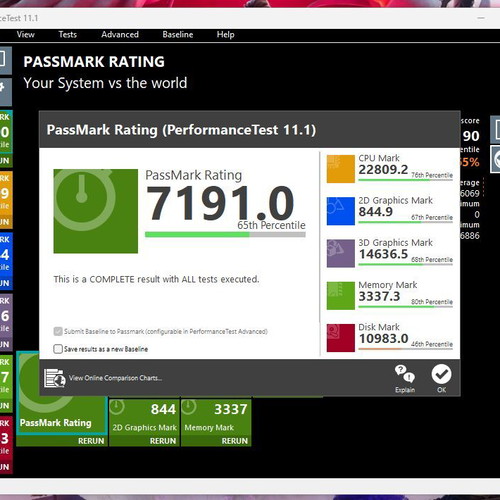This screenshot has width=500, height=500.
Task: Click the blue 2D Graphics Mark icon
Action: [340, 211]
